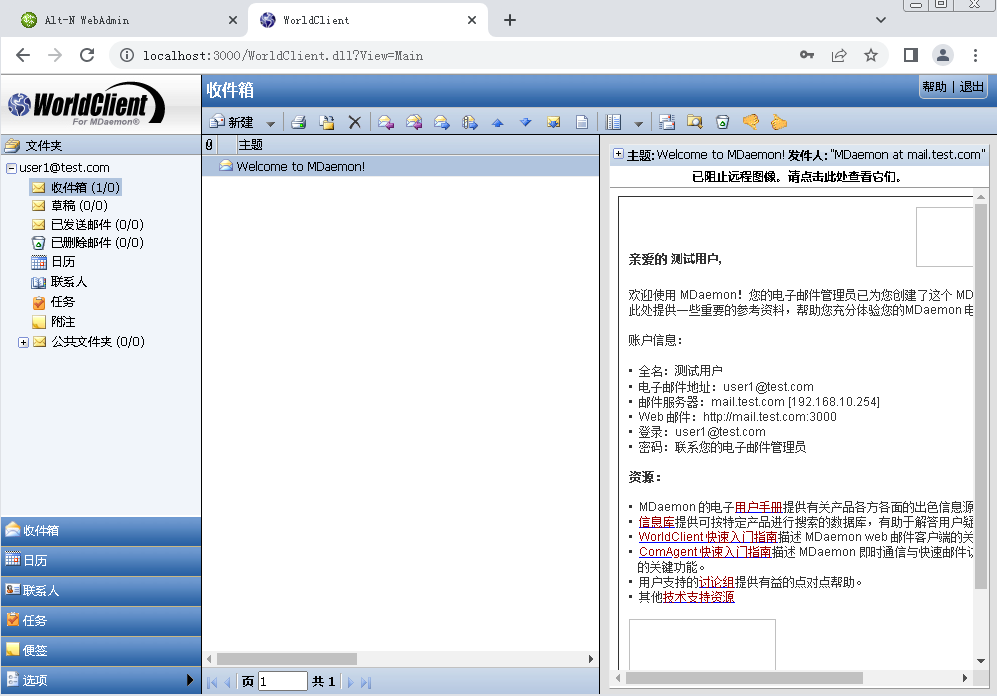Open the 选项 options menu
Viewport: 997px width, 696px height.
click(101, 680)
